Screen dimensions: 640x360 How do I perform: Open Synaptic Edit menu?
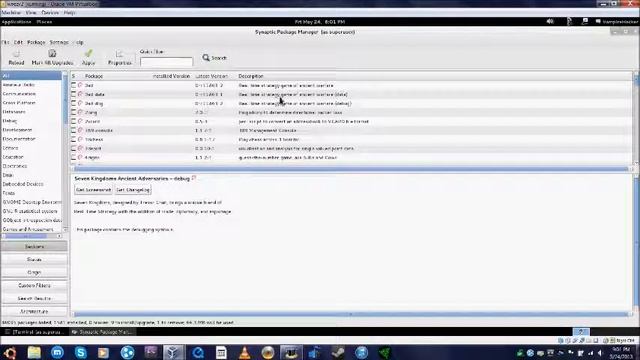(18, 42)
